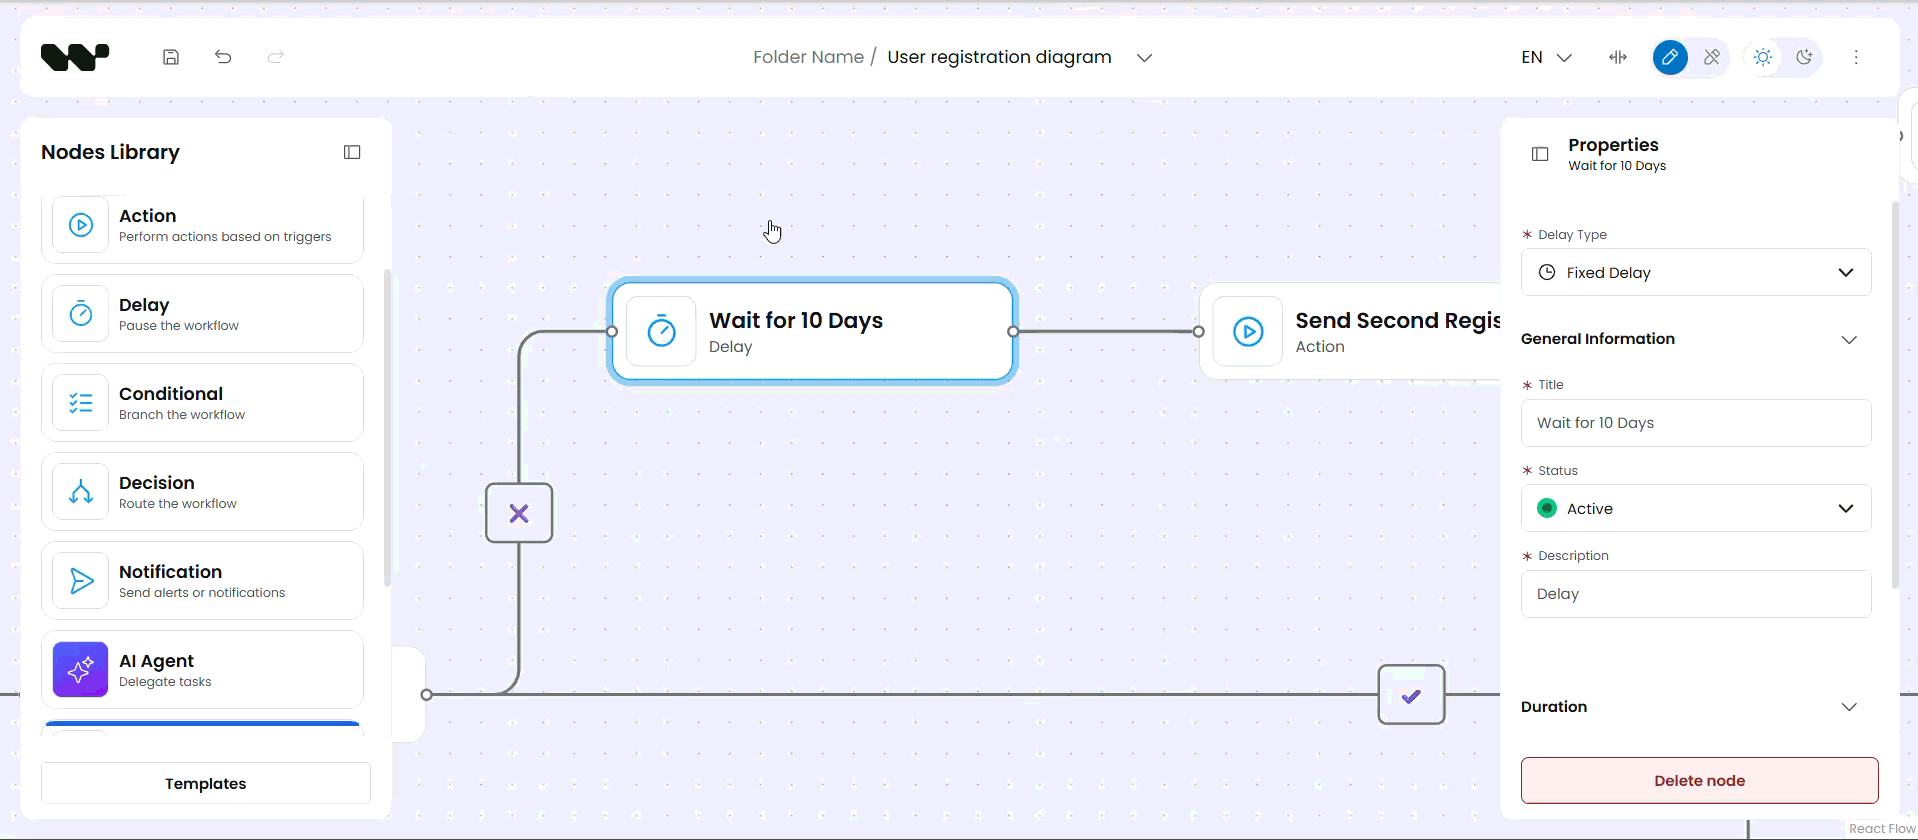Collapse the Properties panel icon
The height and width of the screenshot is (840, 1918).
(1540, 154)
